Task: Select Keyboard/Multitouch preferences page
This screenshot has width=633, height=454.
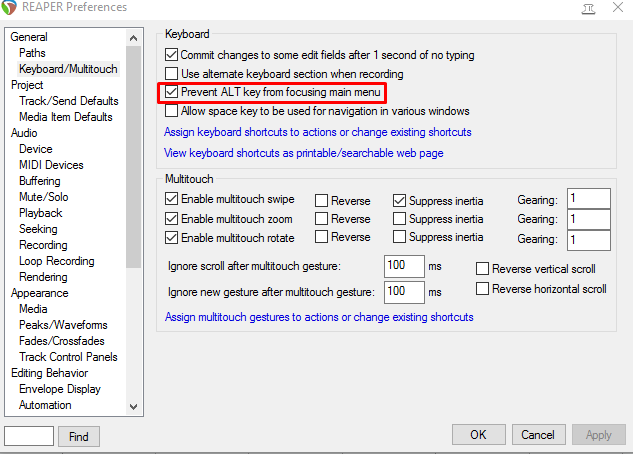Action: [68, 69]
